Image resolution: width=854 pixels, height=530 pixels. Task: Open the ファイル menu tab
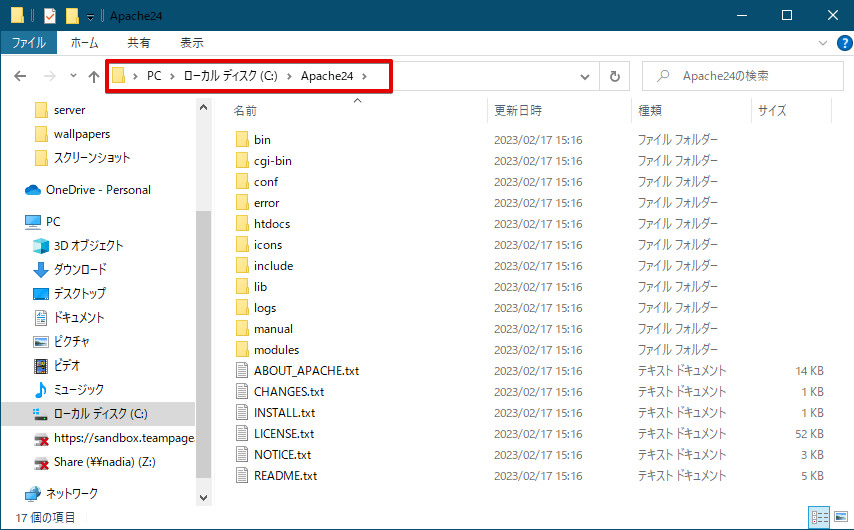pyautogui.click(x=28, y=43)
